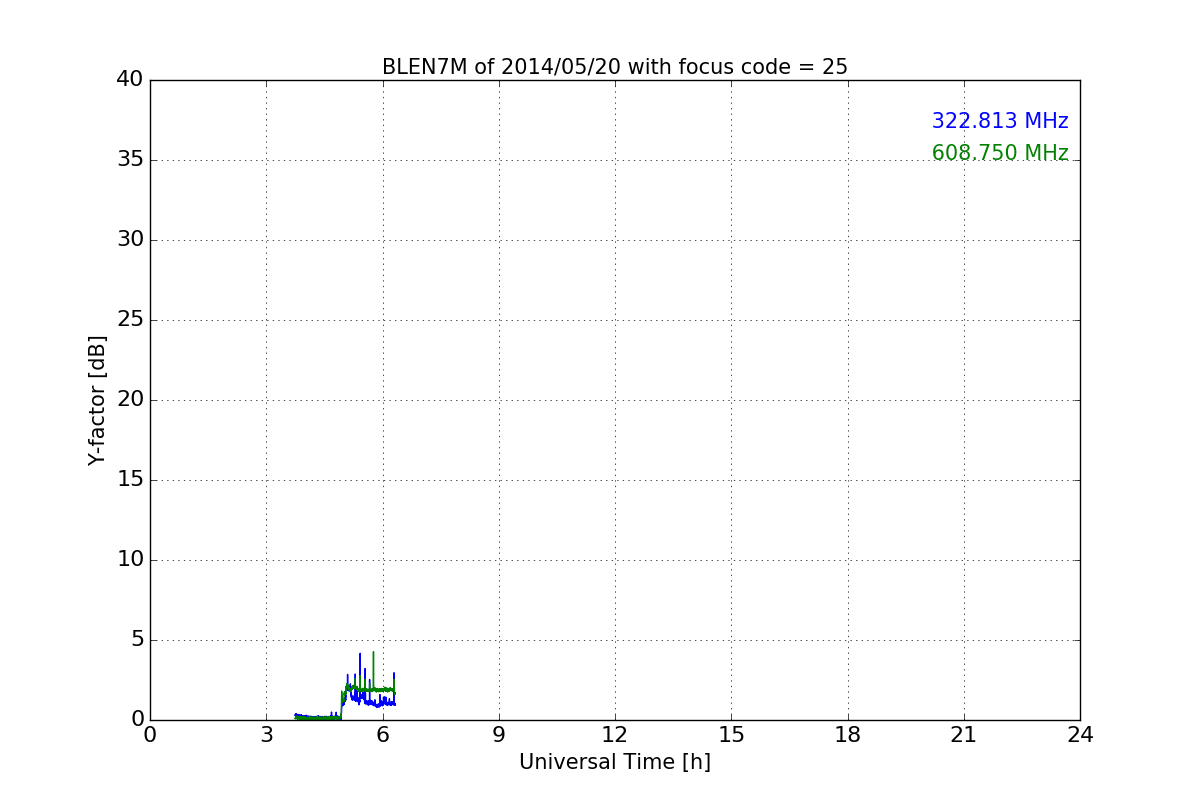Click the y-axis tick label 10

click(x=130, y=560)
